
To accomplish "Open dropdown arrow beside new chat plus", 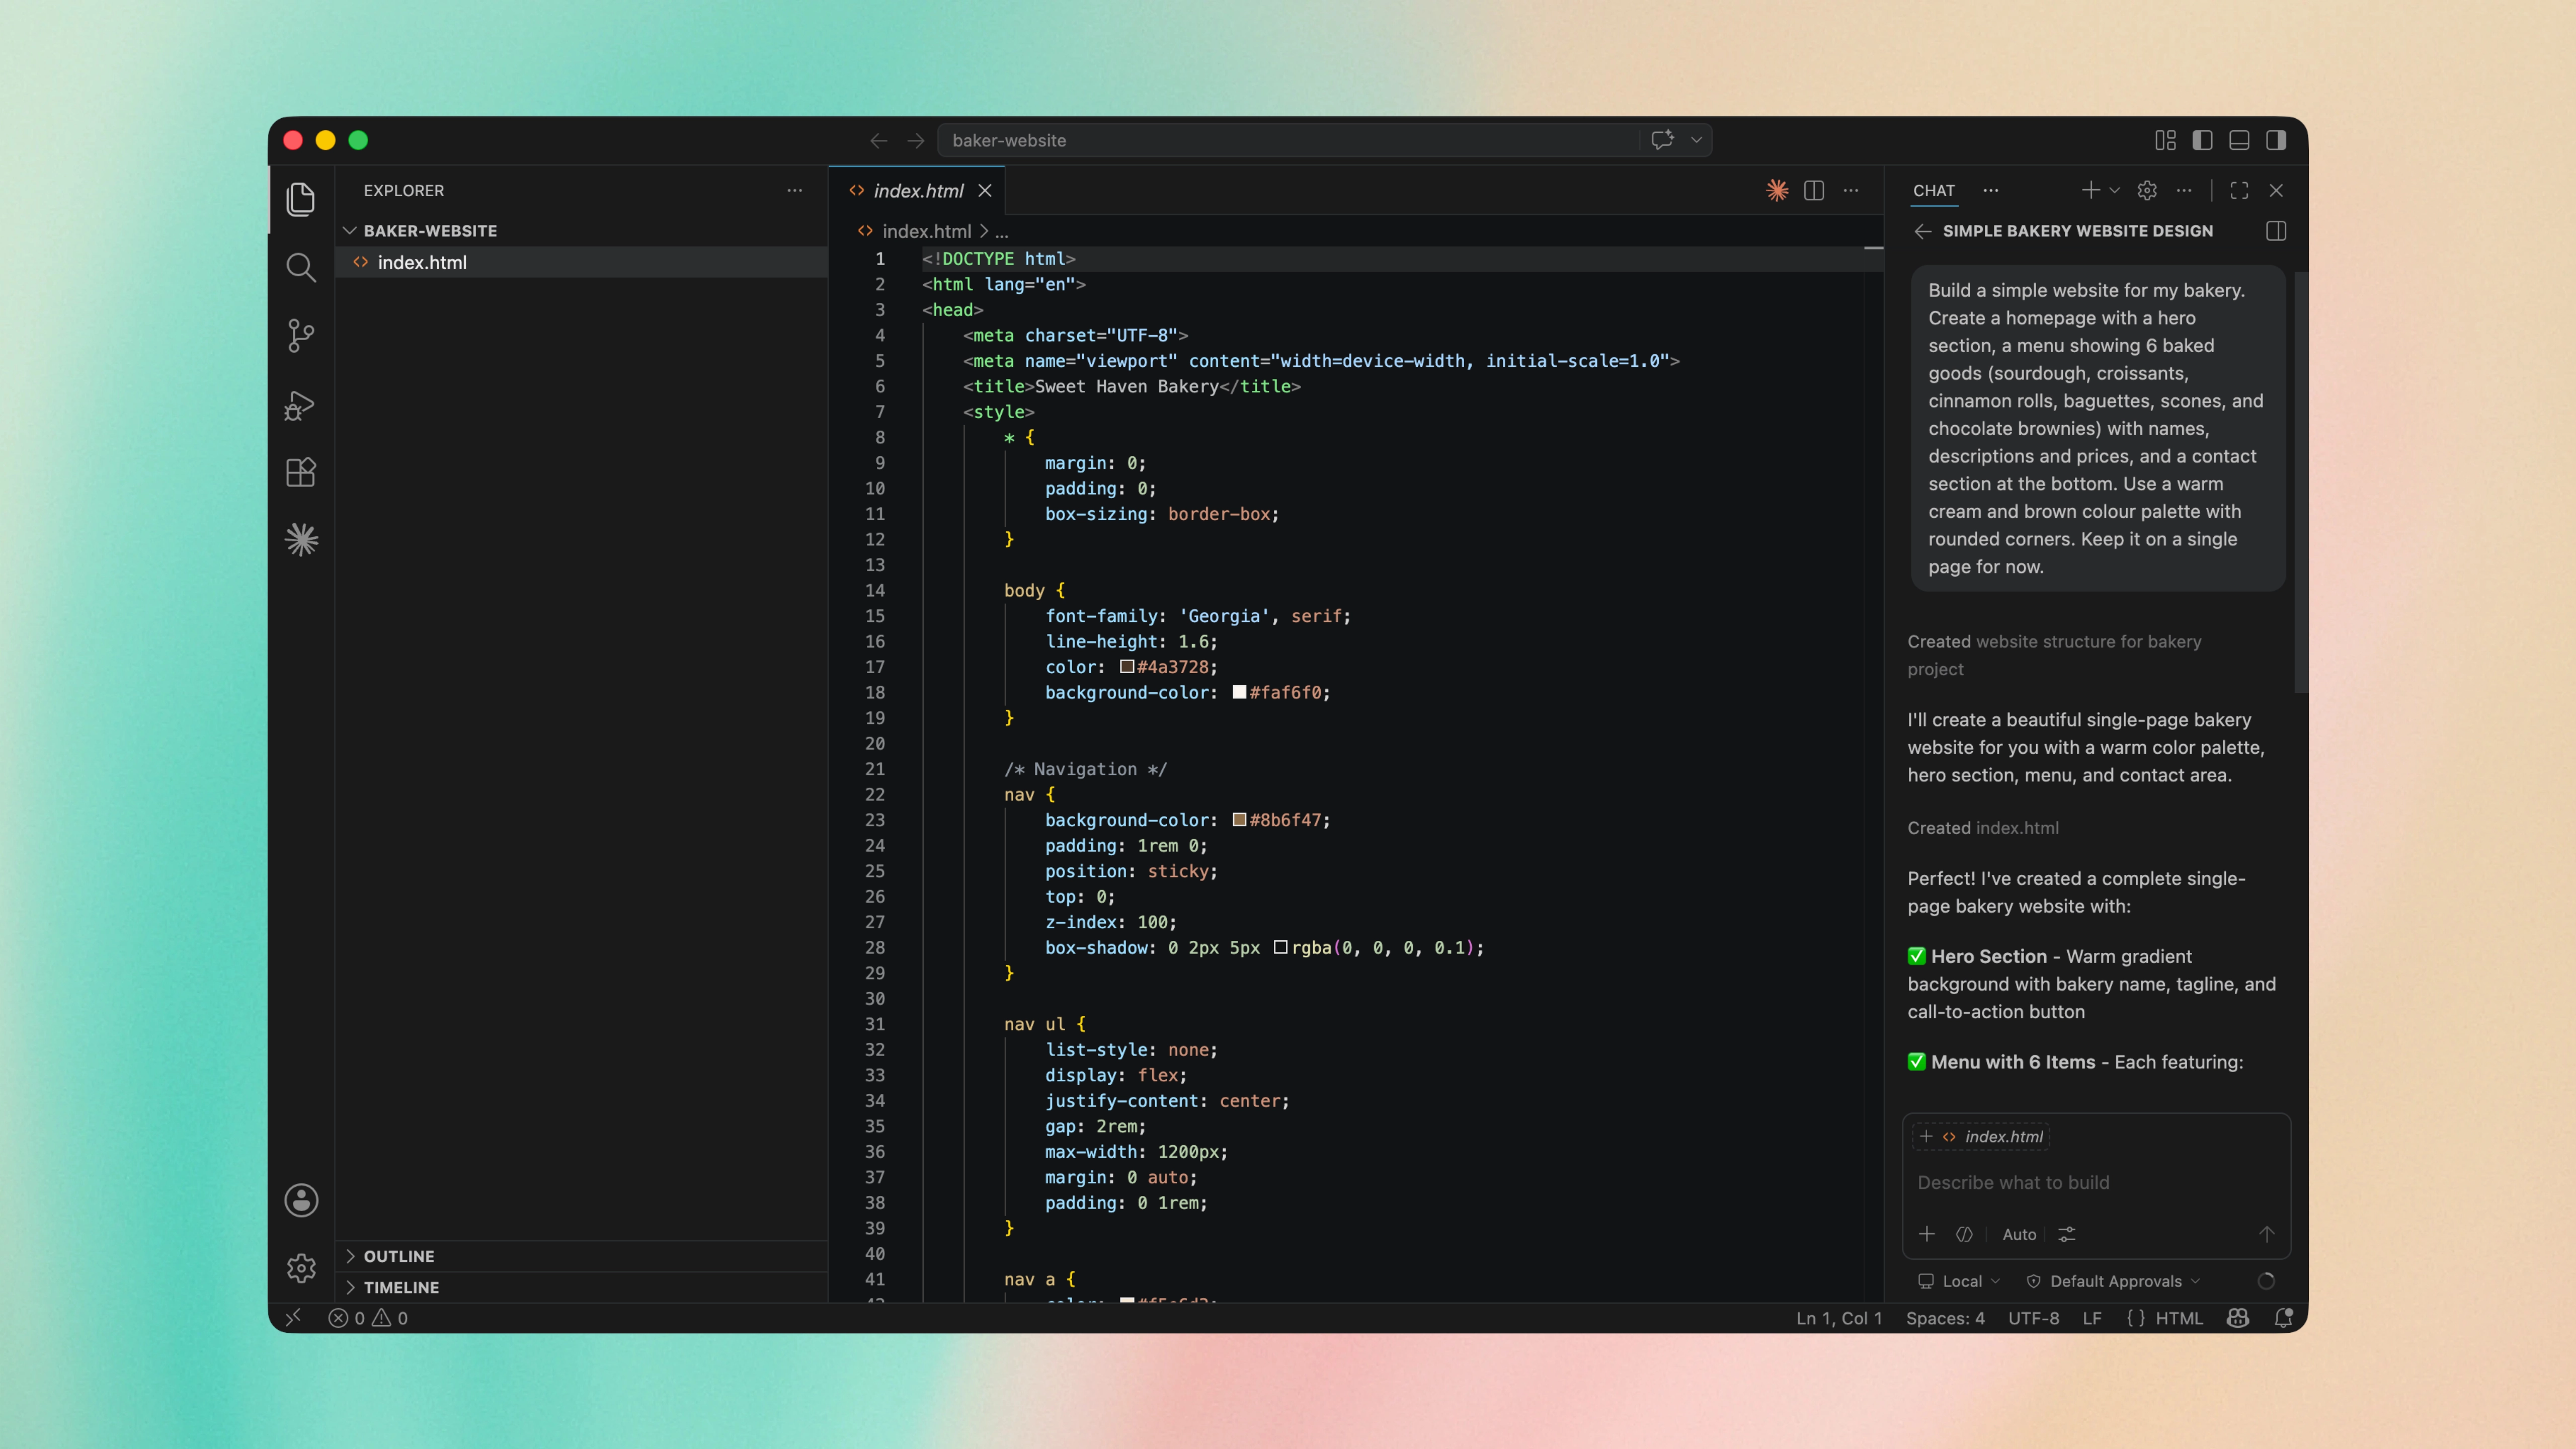I will pos(2114,190).
